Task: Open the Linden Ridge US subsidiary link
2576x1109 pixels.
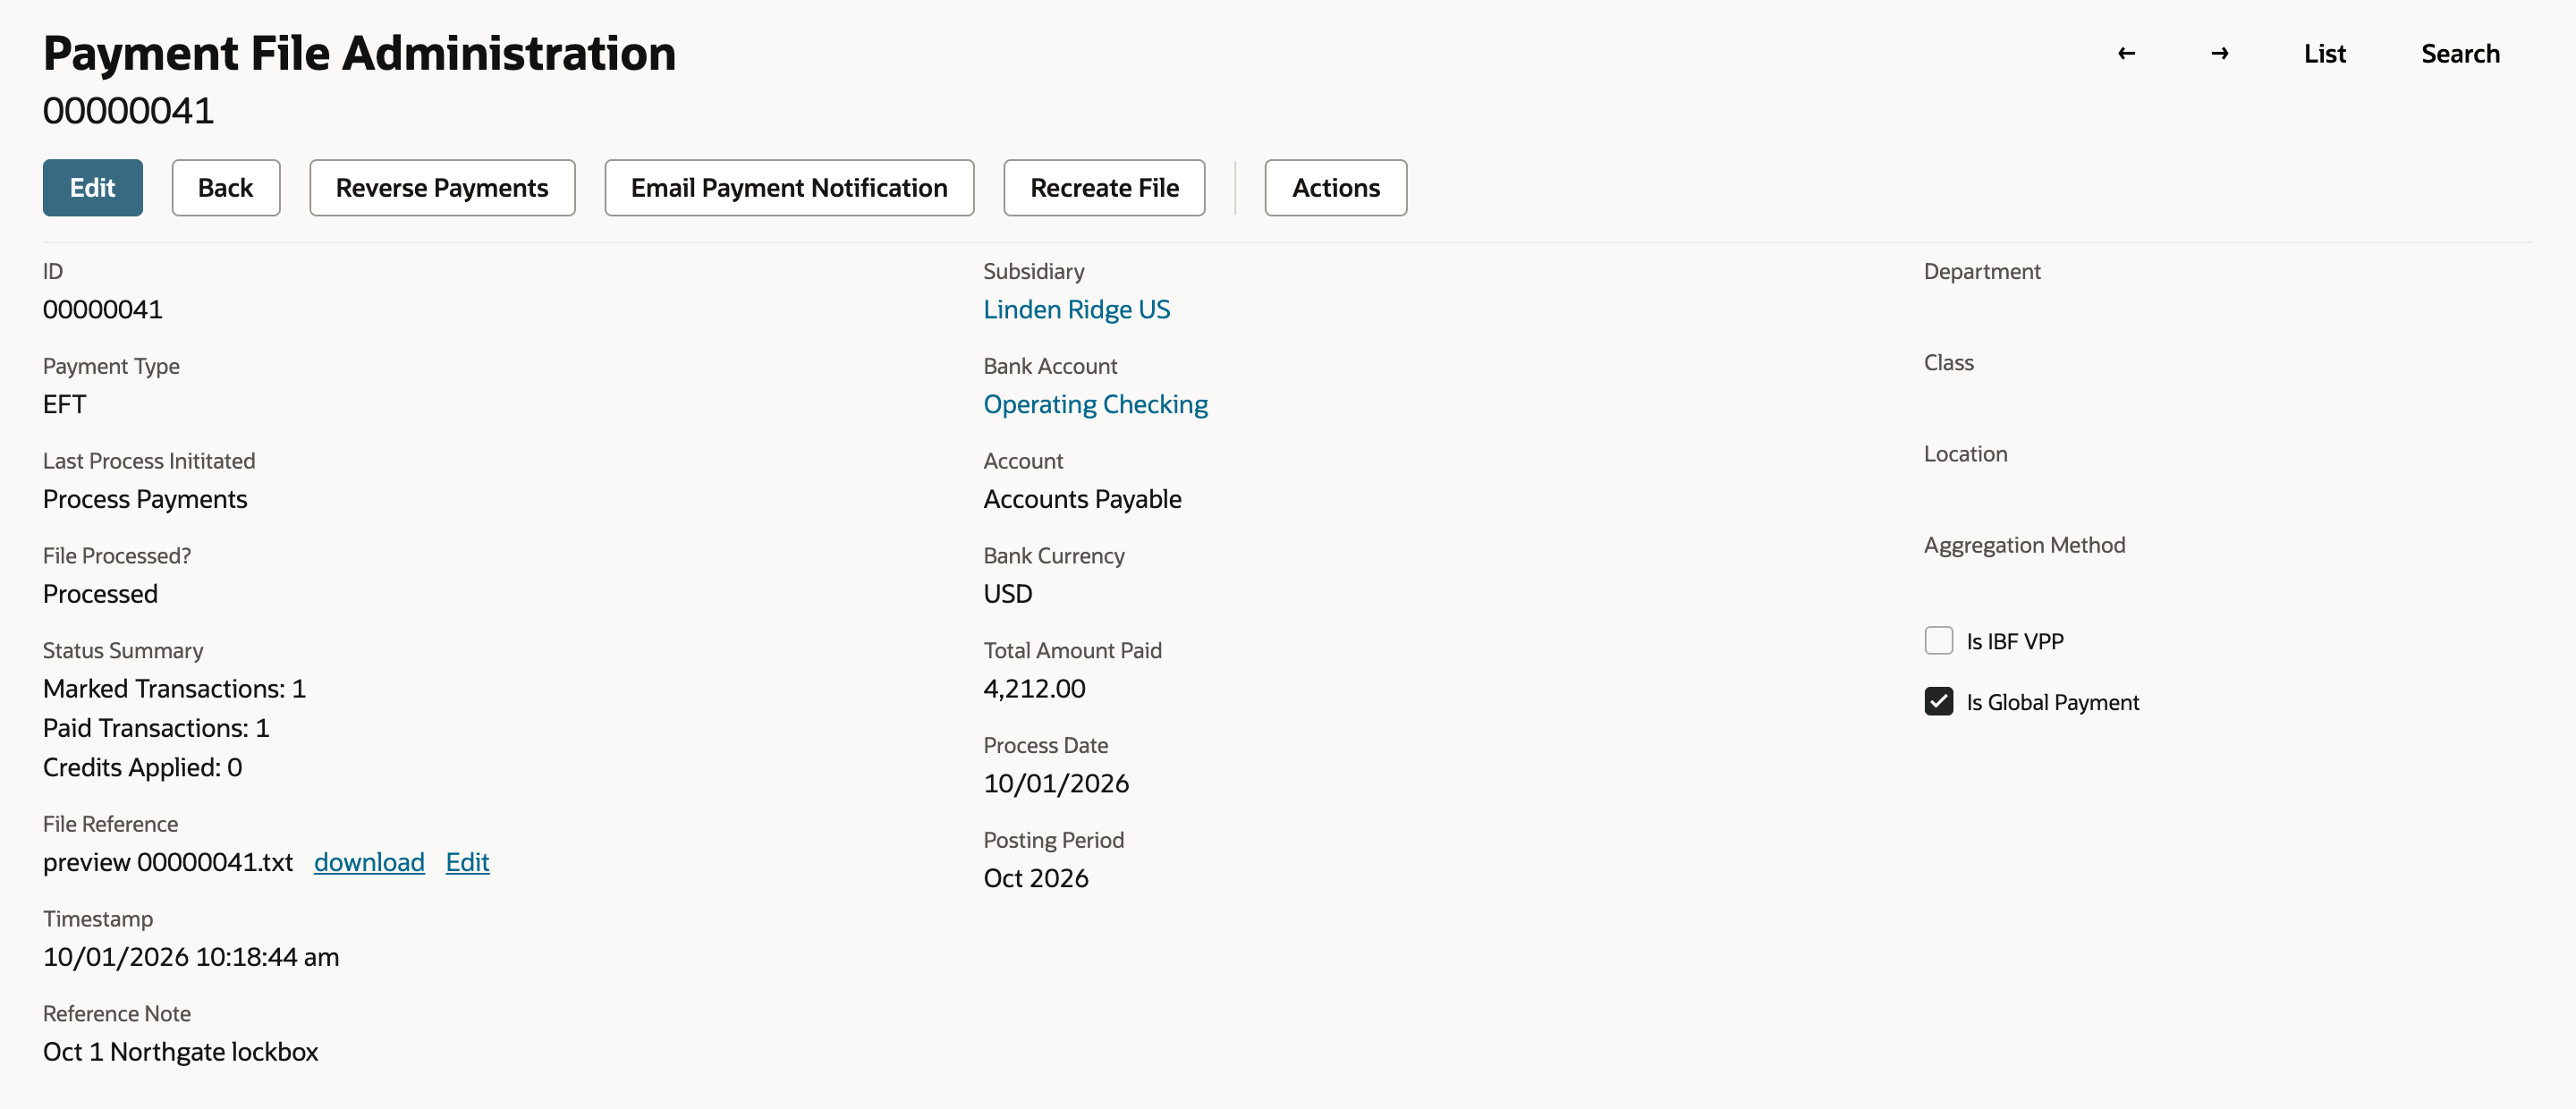Action: tap(1076, 310)
